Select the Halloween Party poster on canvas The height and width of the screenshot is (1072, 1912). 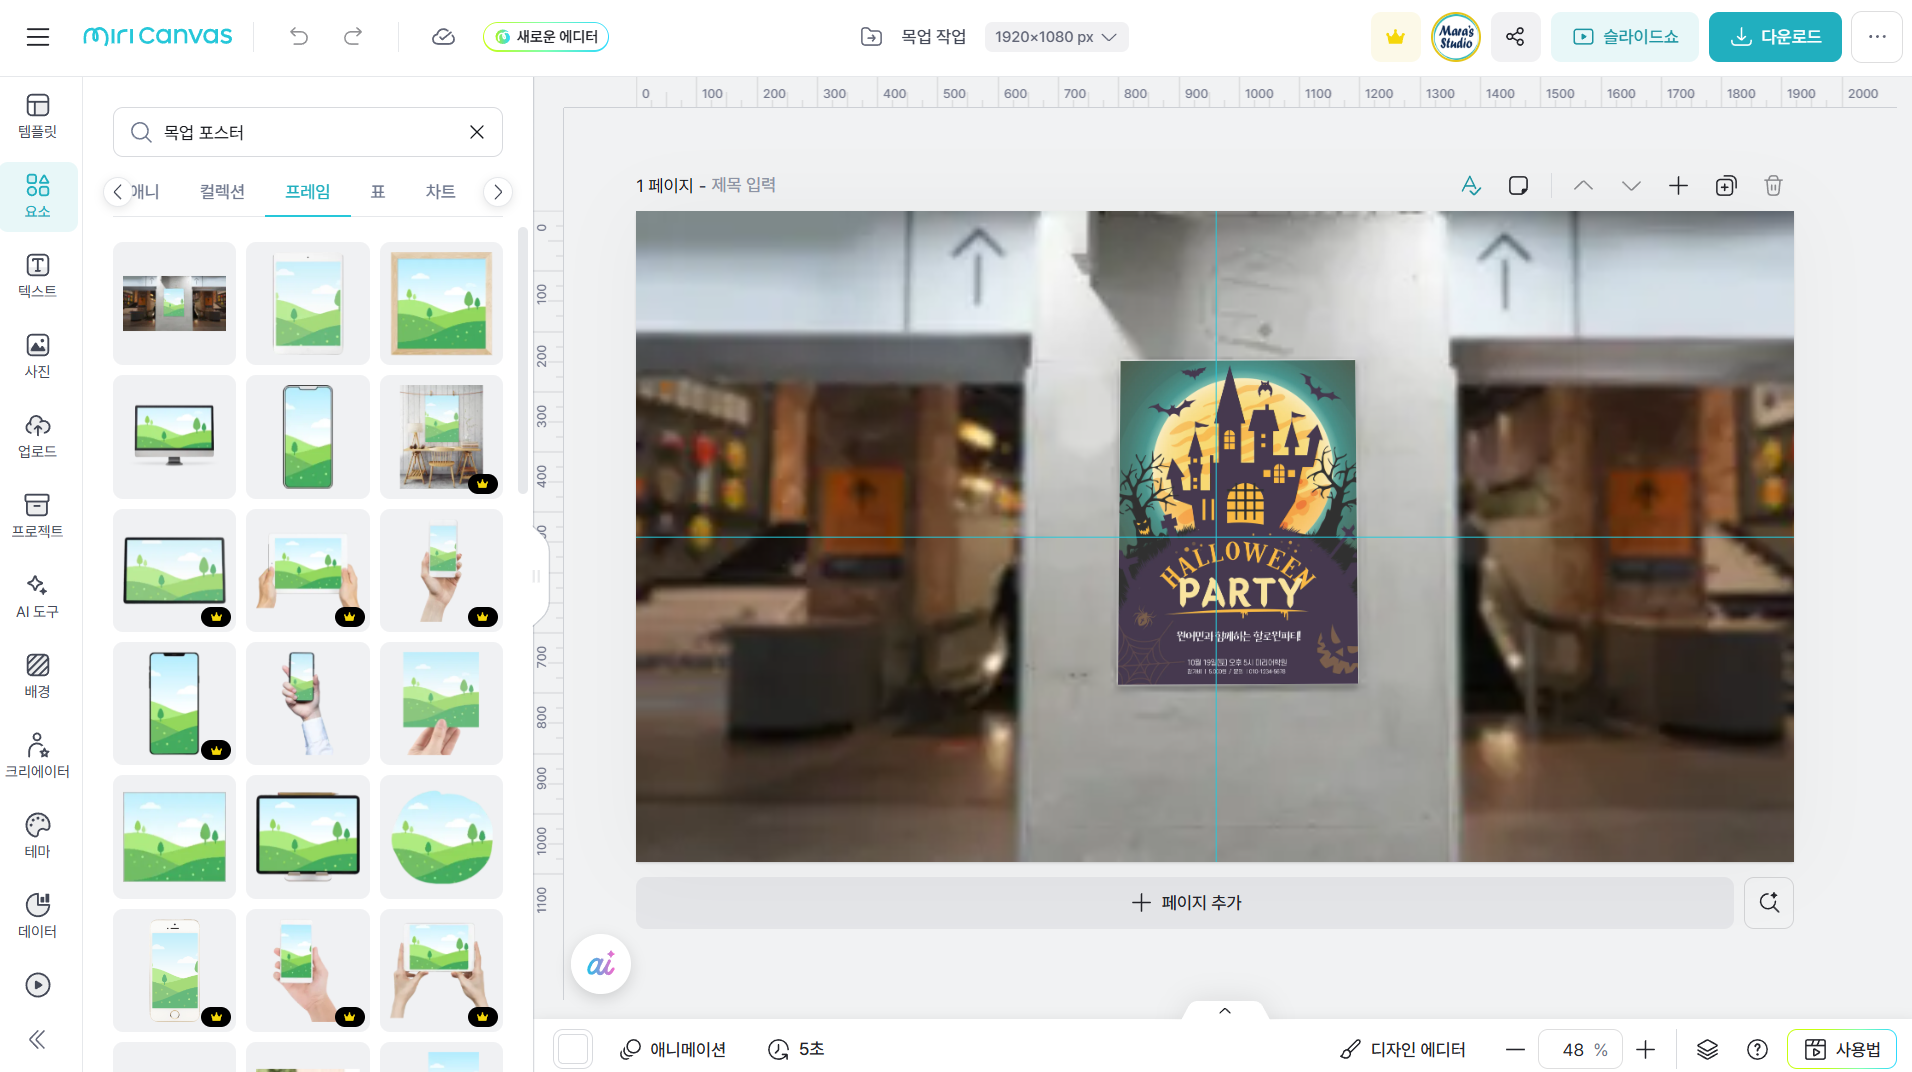pyautogui.click(x=1237, y=522)
